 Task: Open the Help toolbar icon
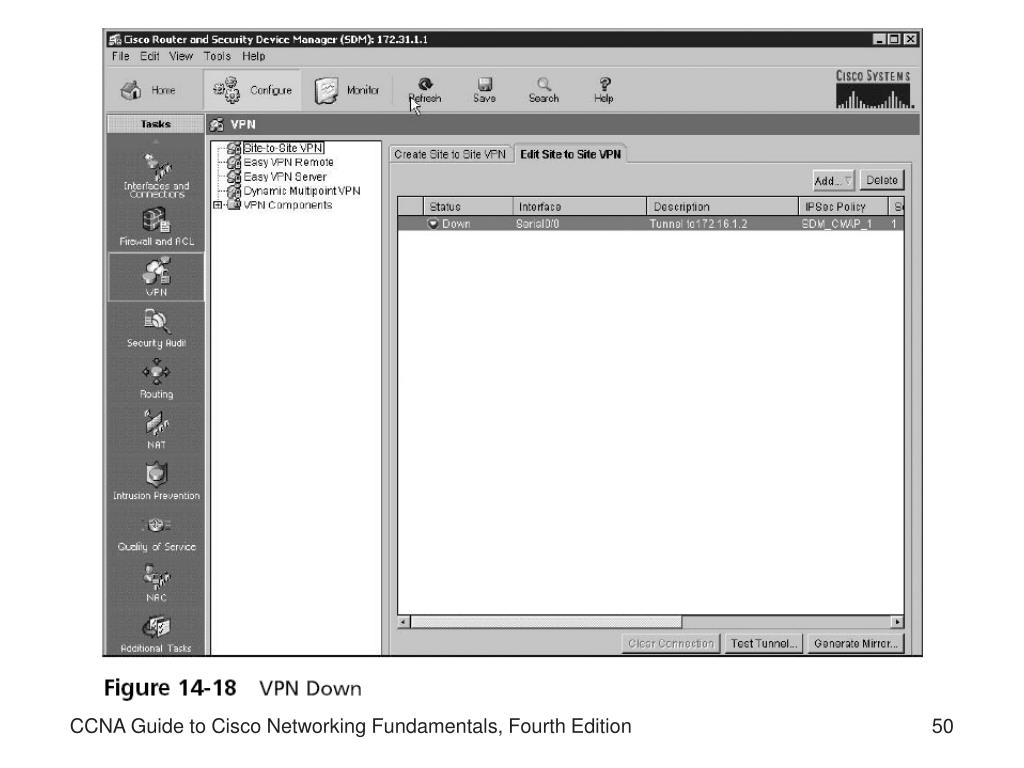click(604, 90)
